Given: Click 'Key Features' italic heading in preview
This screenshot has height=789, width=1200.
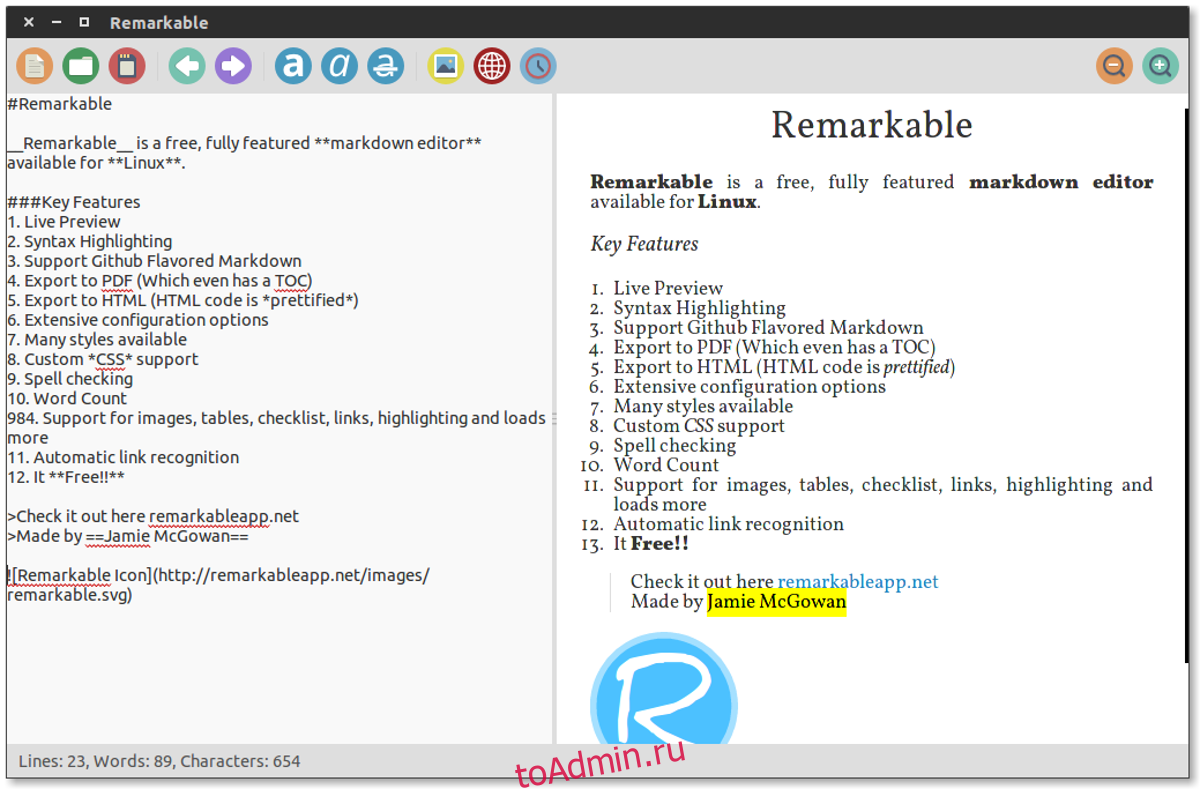Looking at the screenshot, I should (x=644, y=244).
